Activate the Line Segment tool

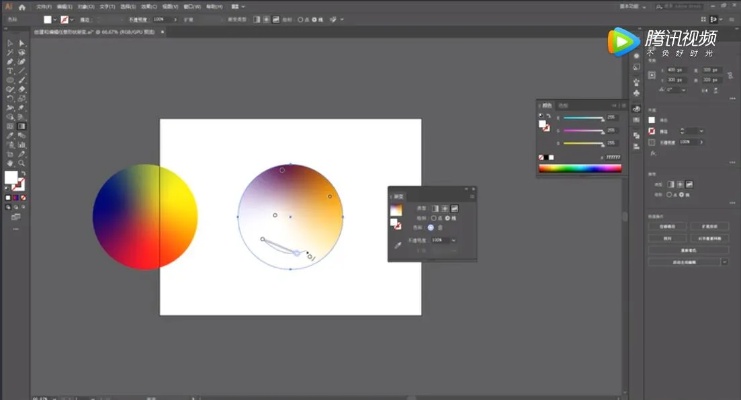pyautogui.click(x=22, y=71)
